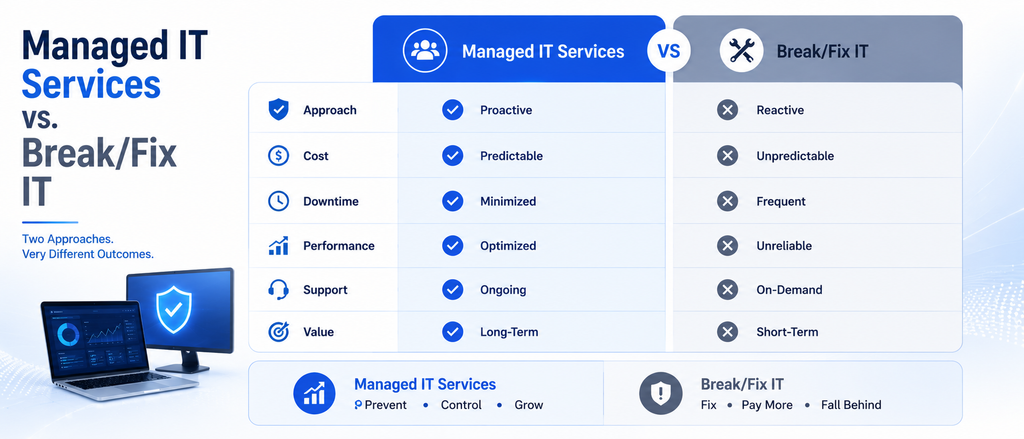Click the bottom Break/Fix IT heading
This screenshot has height=439, width=1024.
pos(742,384)
